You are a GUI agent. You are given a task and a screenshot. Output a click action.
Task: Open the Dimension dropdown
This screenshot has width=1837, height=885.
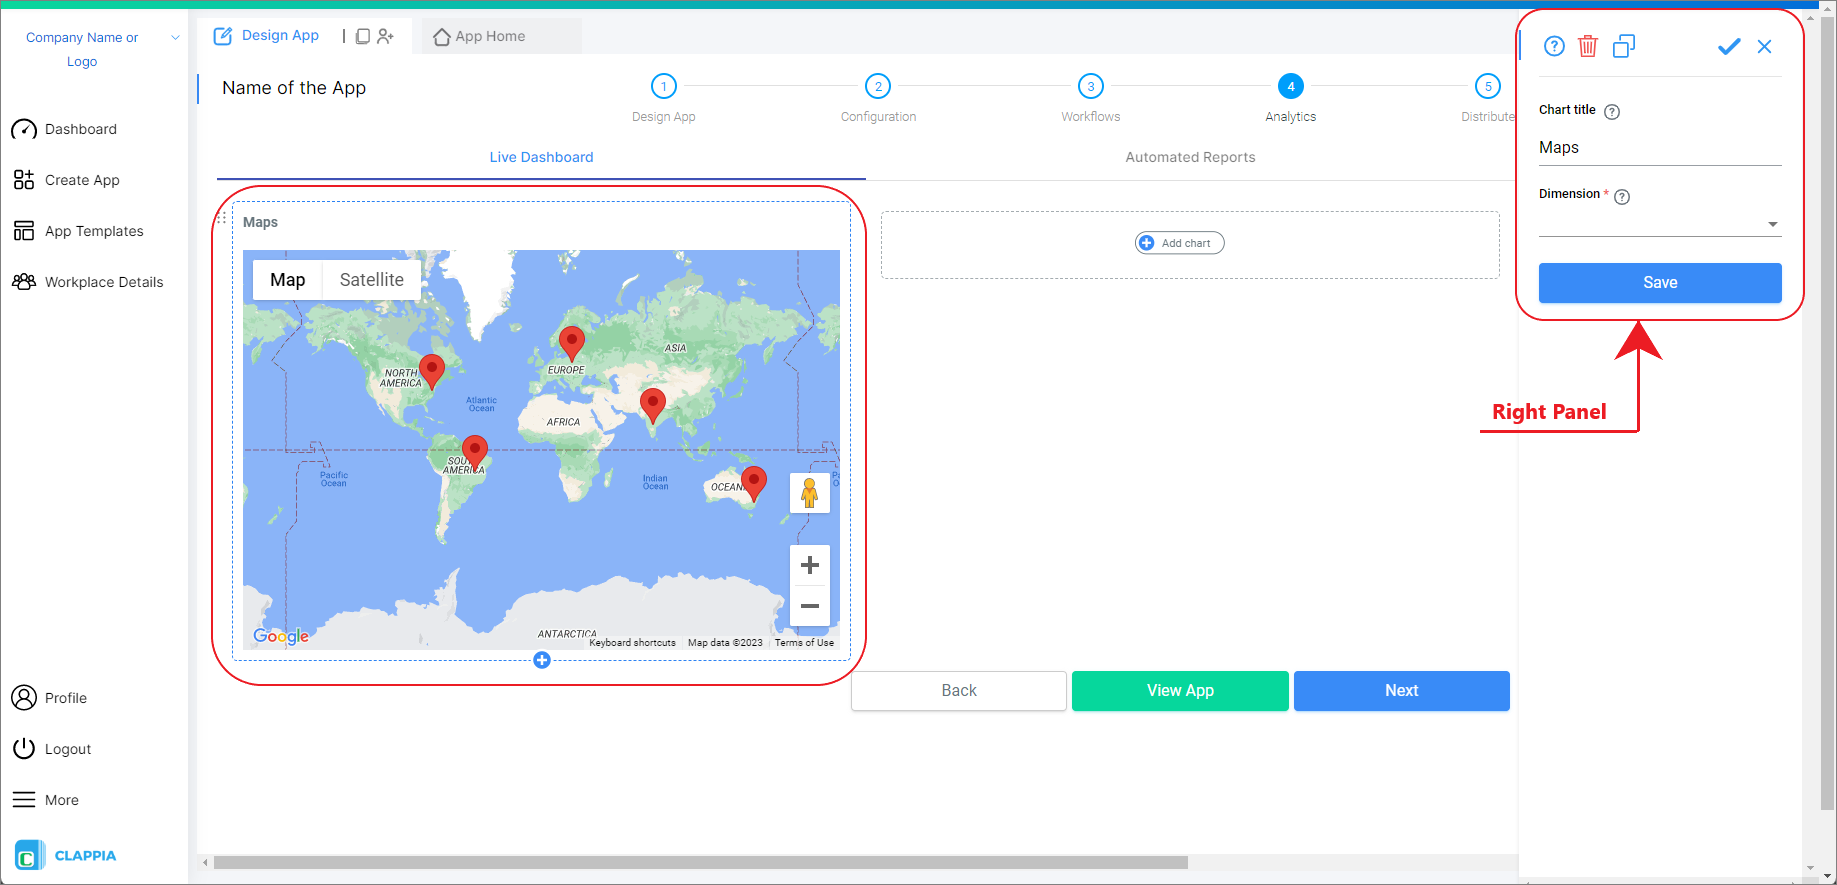coord(1660,224)
